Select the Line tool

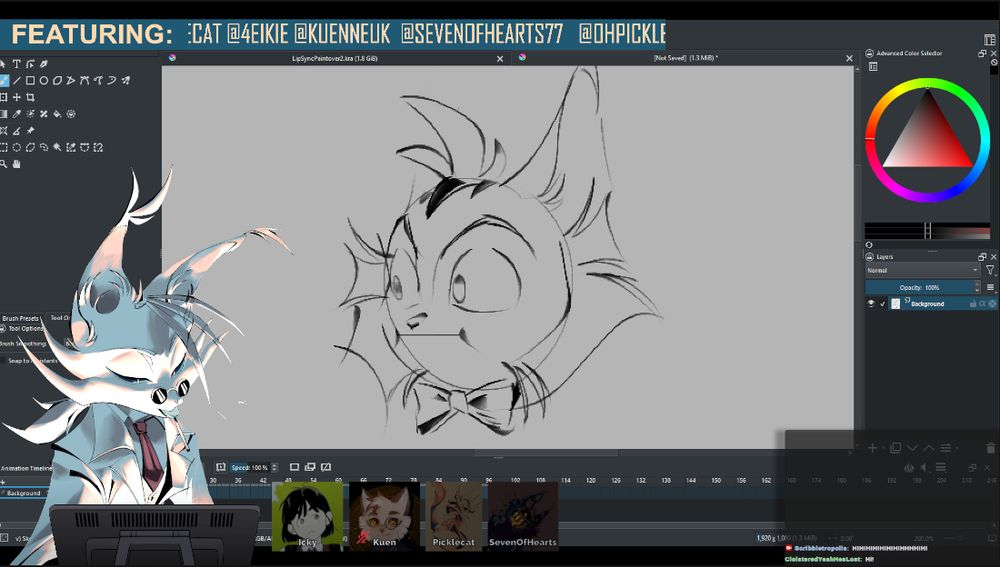point(17,80)
